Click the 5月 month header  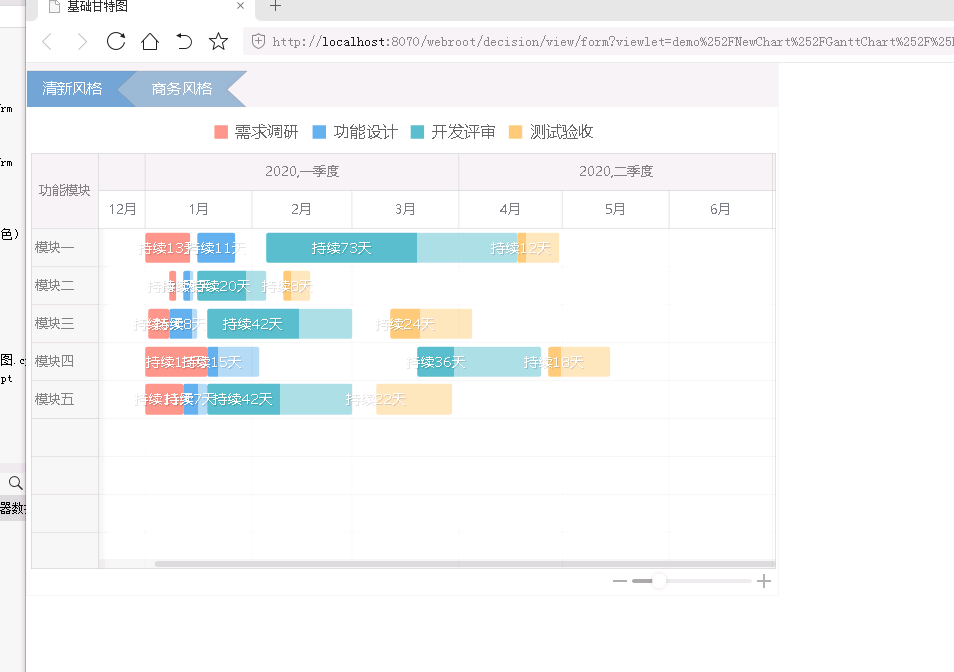[x=615, y=210]
